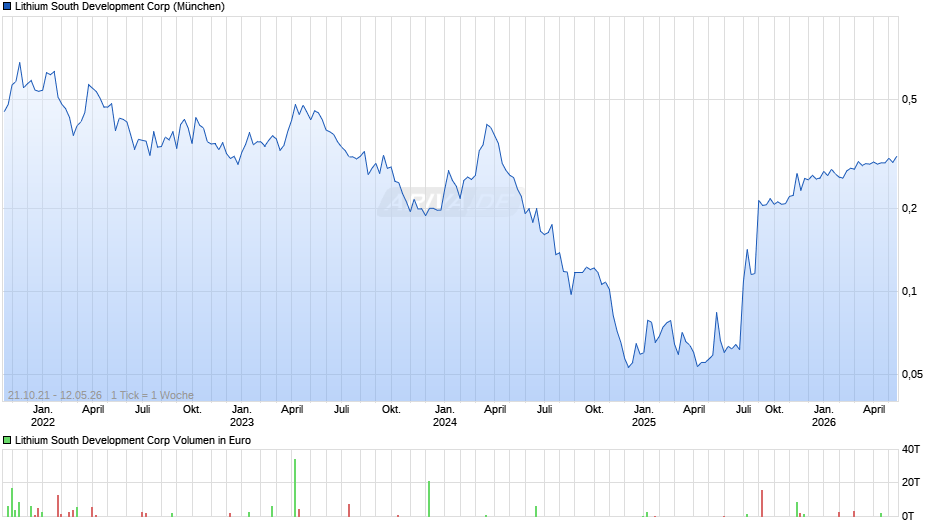Click the '0,2' price axis label
940x526 pixels.
(909, 209)
